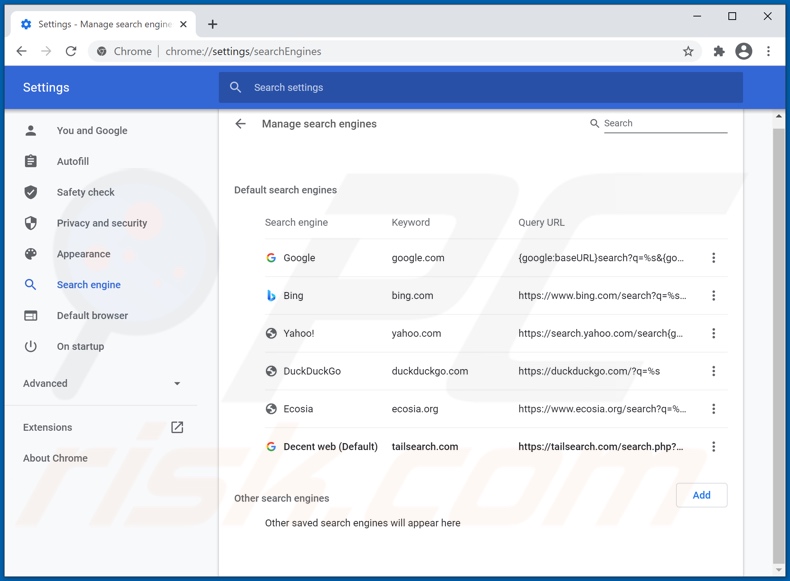Click the tailsearch.com/search.php query URL
Screen dimensions: 790x581
click(601, 446)
